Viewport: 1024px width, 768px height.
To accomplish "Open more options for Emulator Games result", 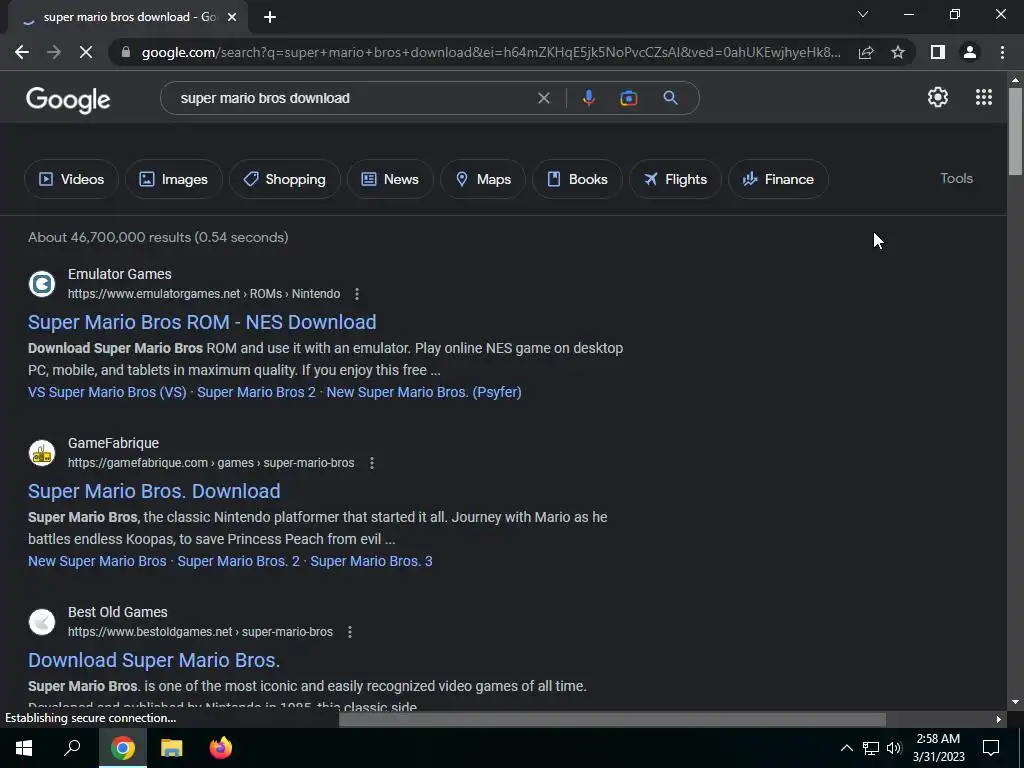I will [x=357, y=294].
